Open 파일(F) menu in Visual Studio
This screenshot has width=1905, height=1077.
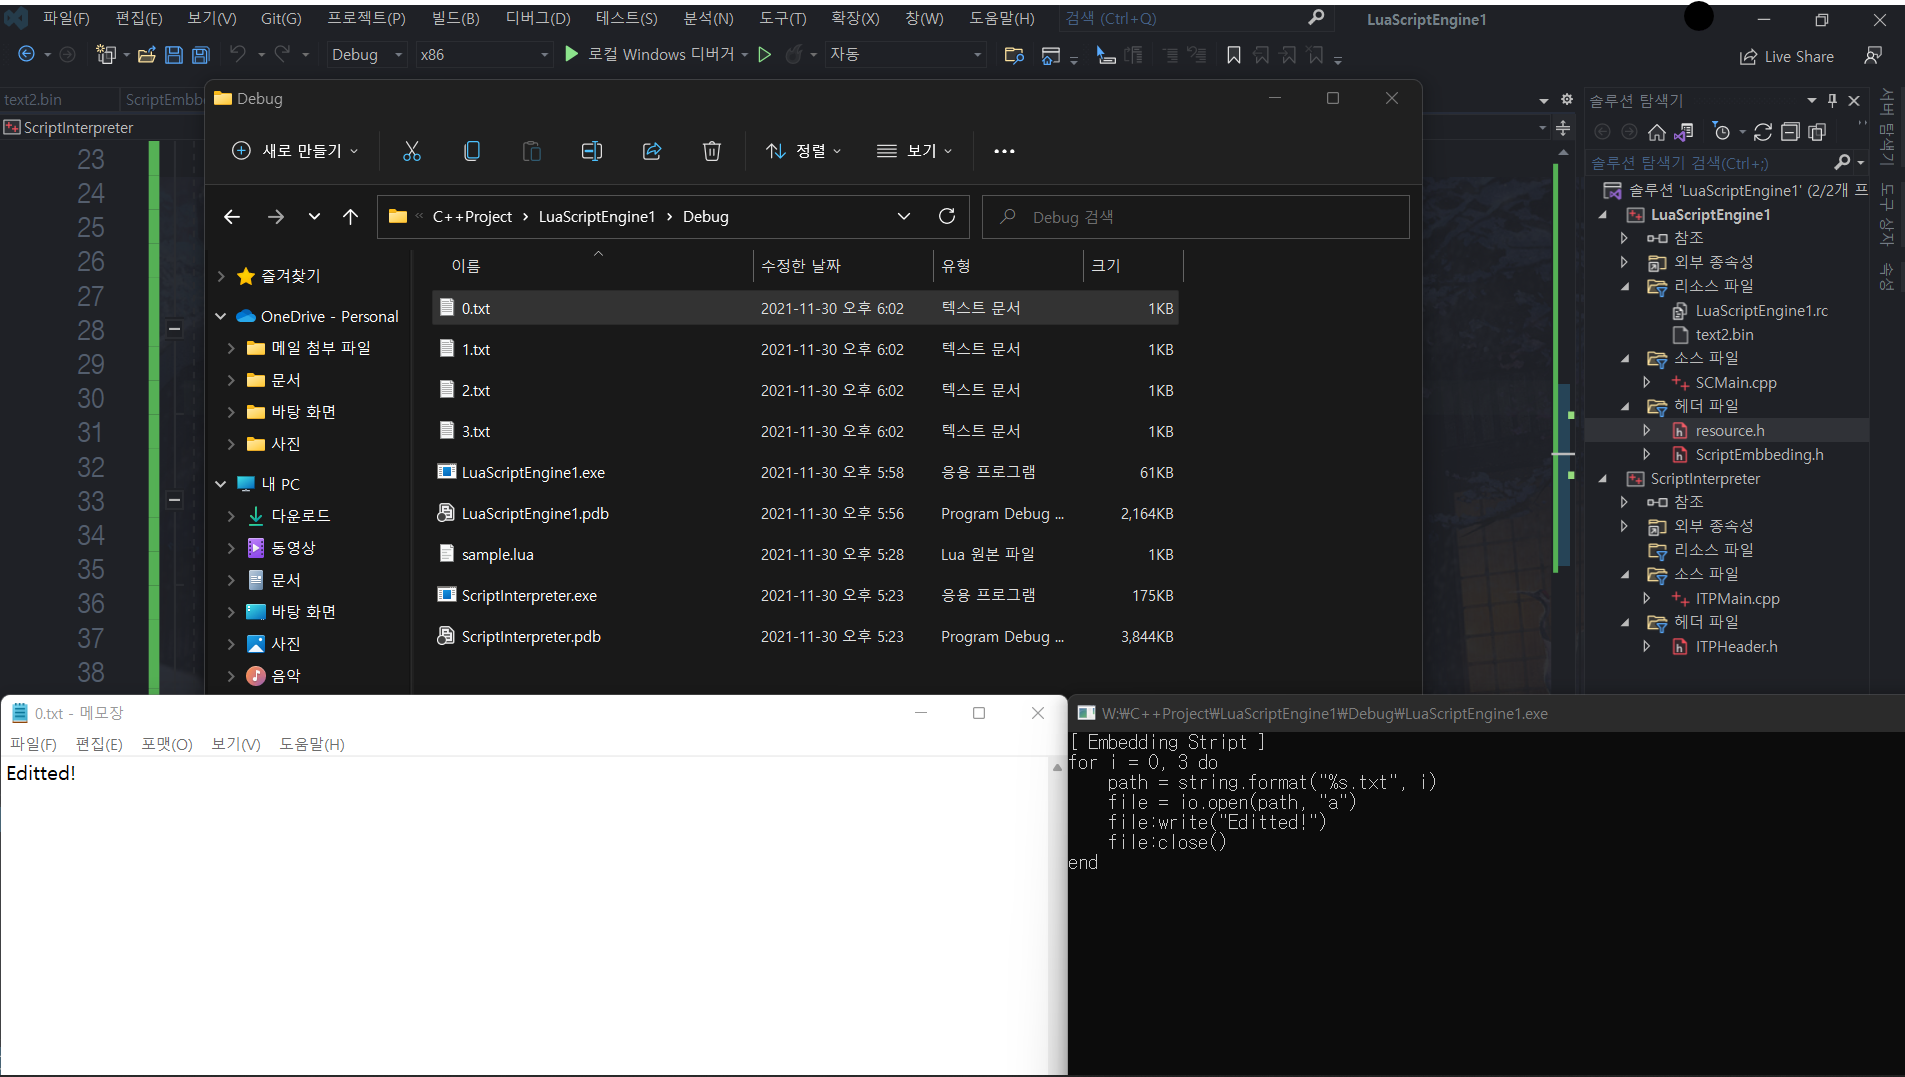(66, 18)
